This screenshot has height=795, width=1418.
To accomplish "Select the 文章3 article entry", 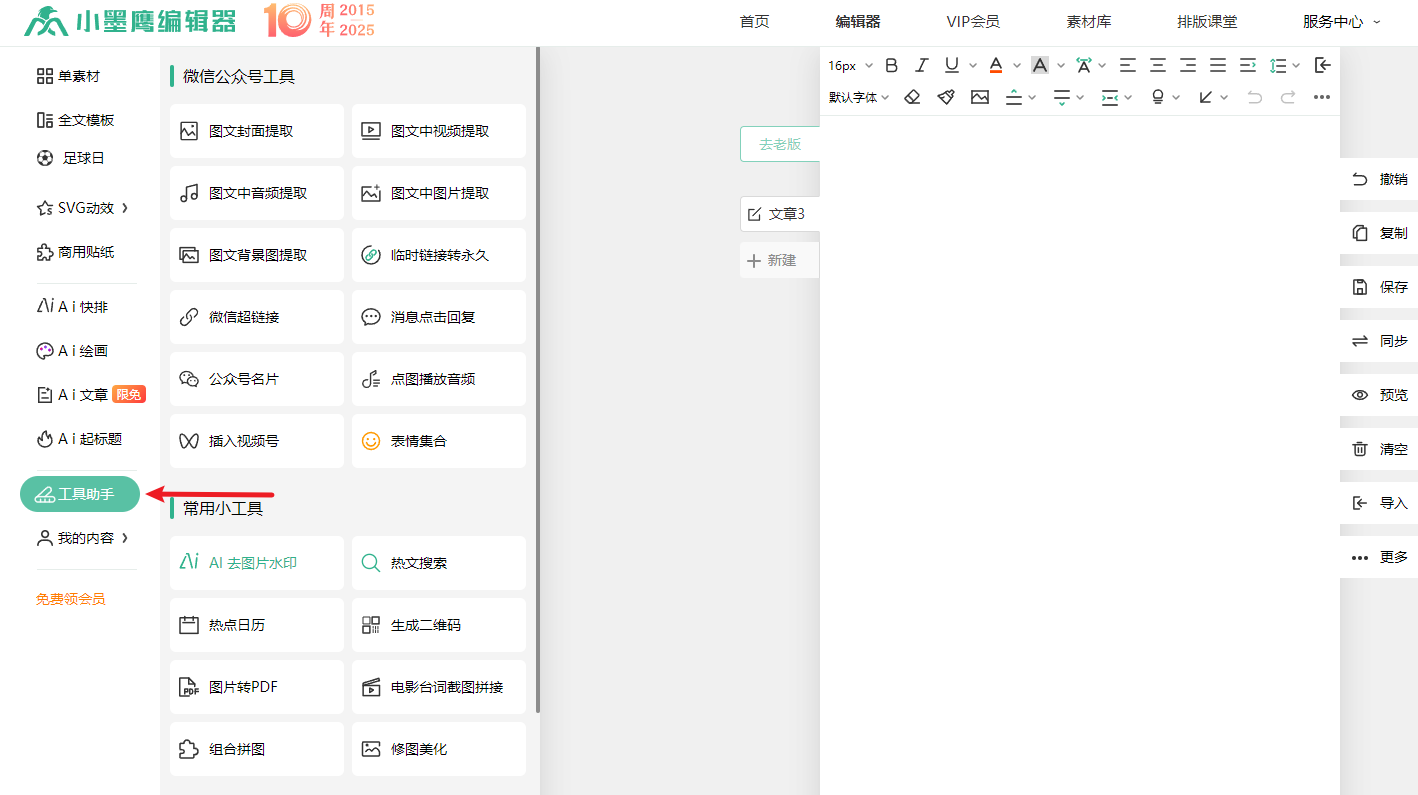I will [x=779, y=214].
